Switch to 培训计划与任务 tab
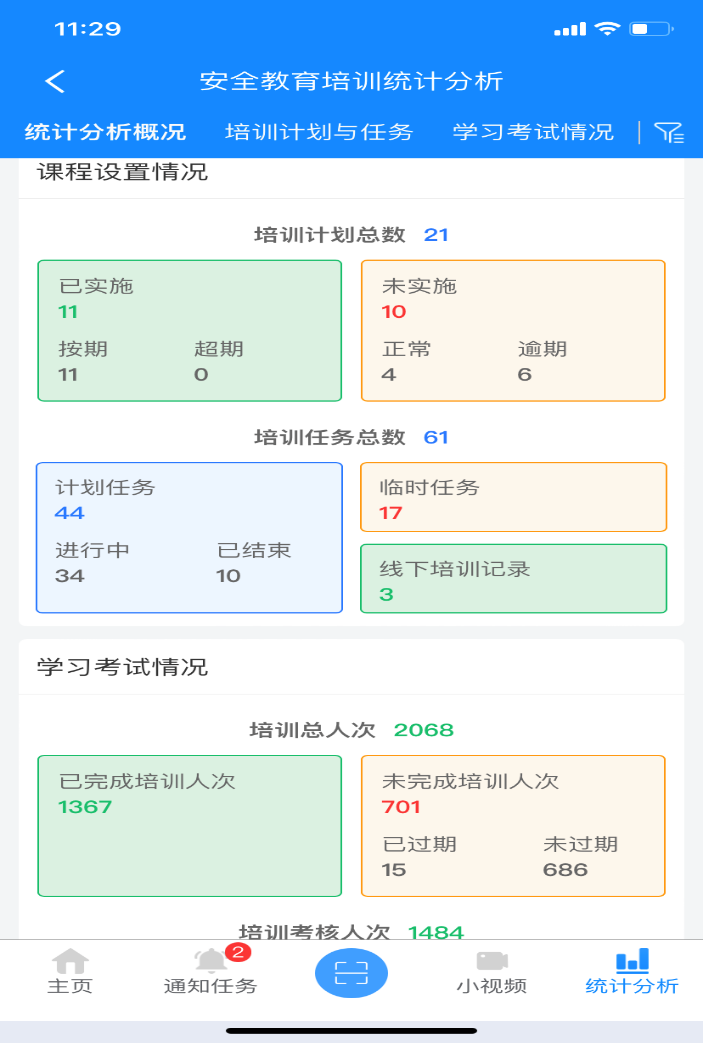 pyautogui.click(x=319, y=132)
